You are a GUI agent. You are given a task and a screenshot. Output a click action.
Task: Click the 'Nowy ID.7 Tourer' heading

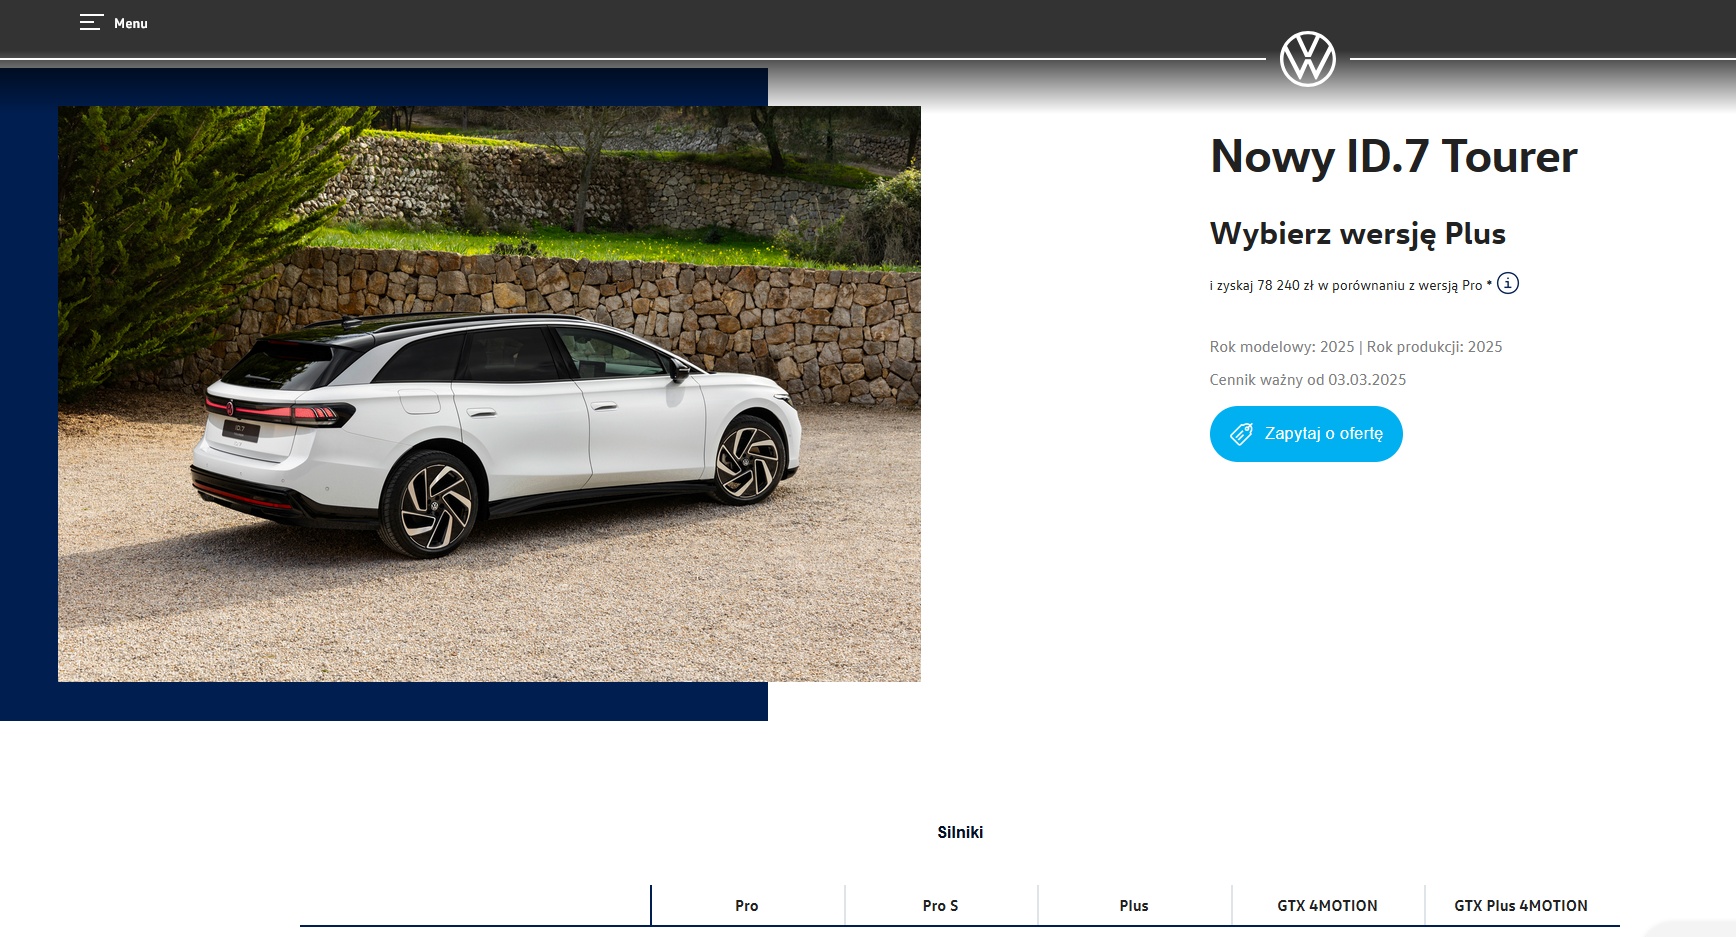[x=1394, y=157]
